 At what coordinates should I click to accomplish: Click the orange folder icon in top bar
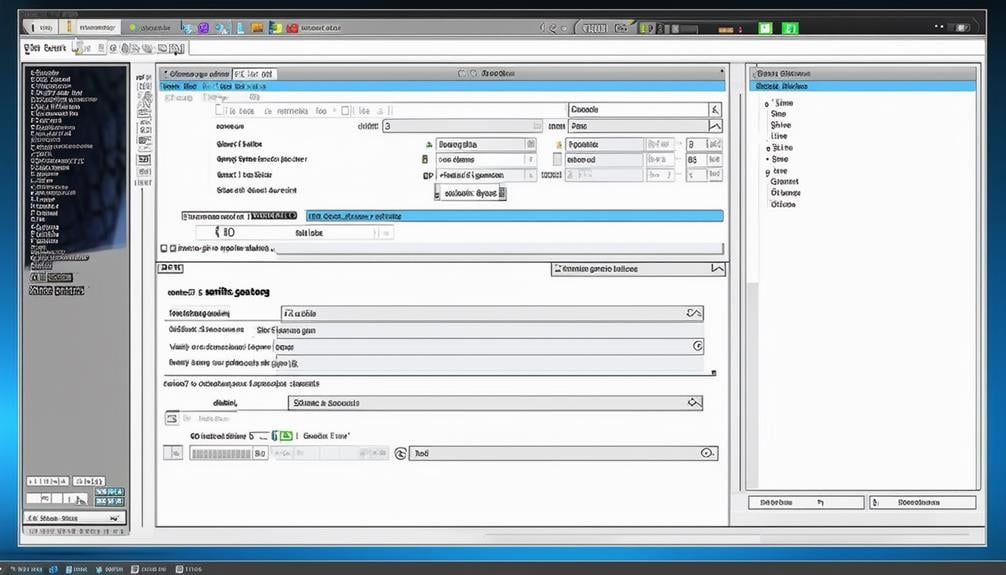[x=257, y=28]
